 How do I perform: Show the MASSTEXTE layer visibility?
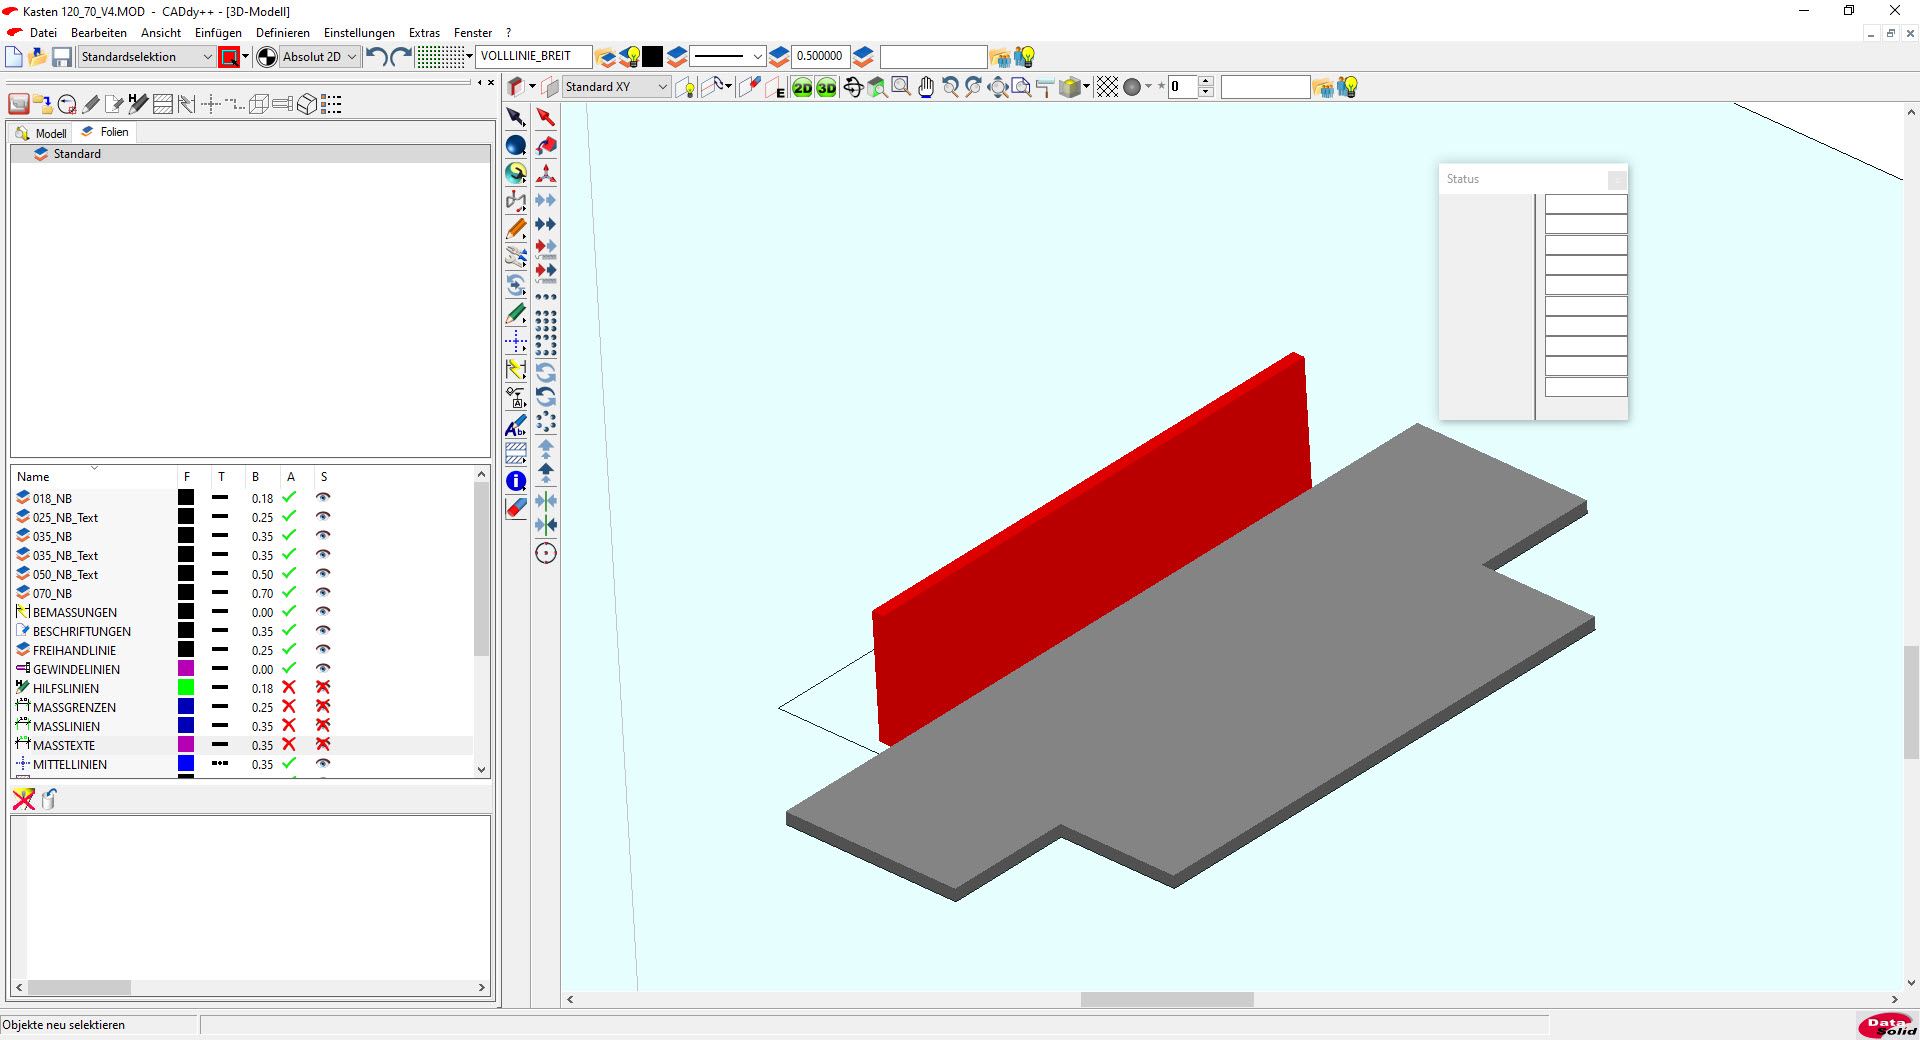tap(323, 745)
